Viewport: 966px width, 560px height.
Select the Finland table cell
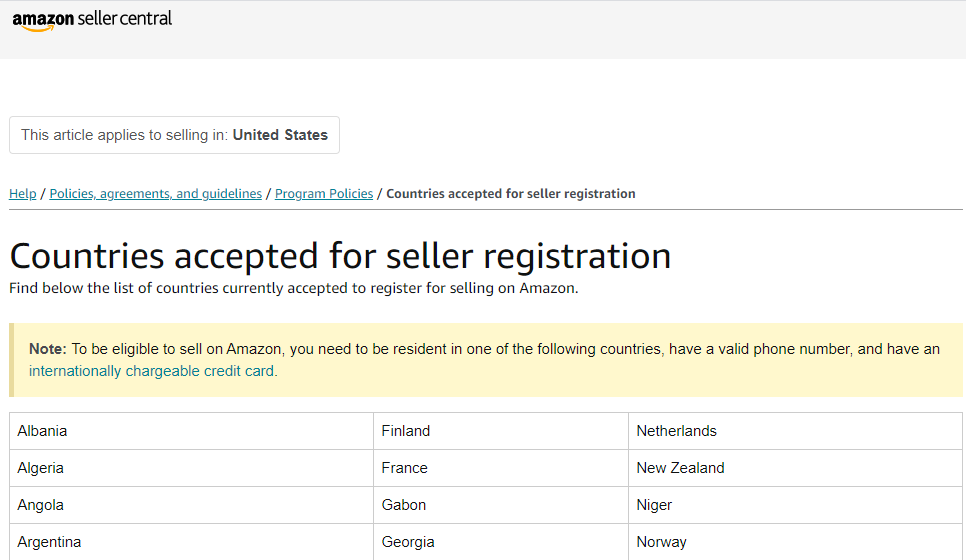[x=501, y=431]
